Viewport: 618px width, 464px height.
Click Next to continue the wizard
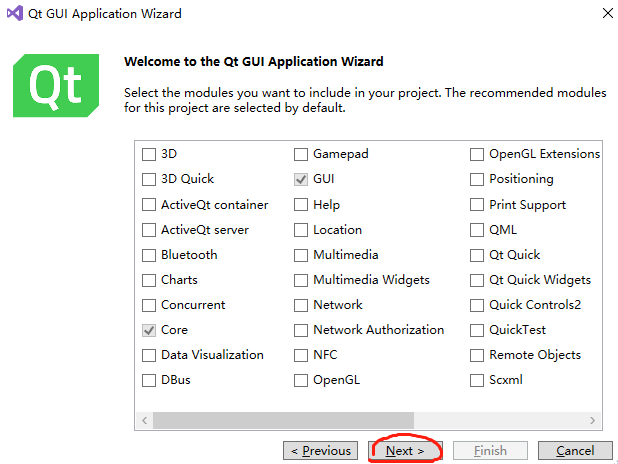click(x=405, y=451)
